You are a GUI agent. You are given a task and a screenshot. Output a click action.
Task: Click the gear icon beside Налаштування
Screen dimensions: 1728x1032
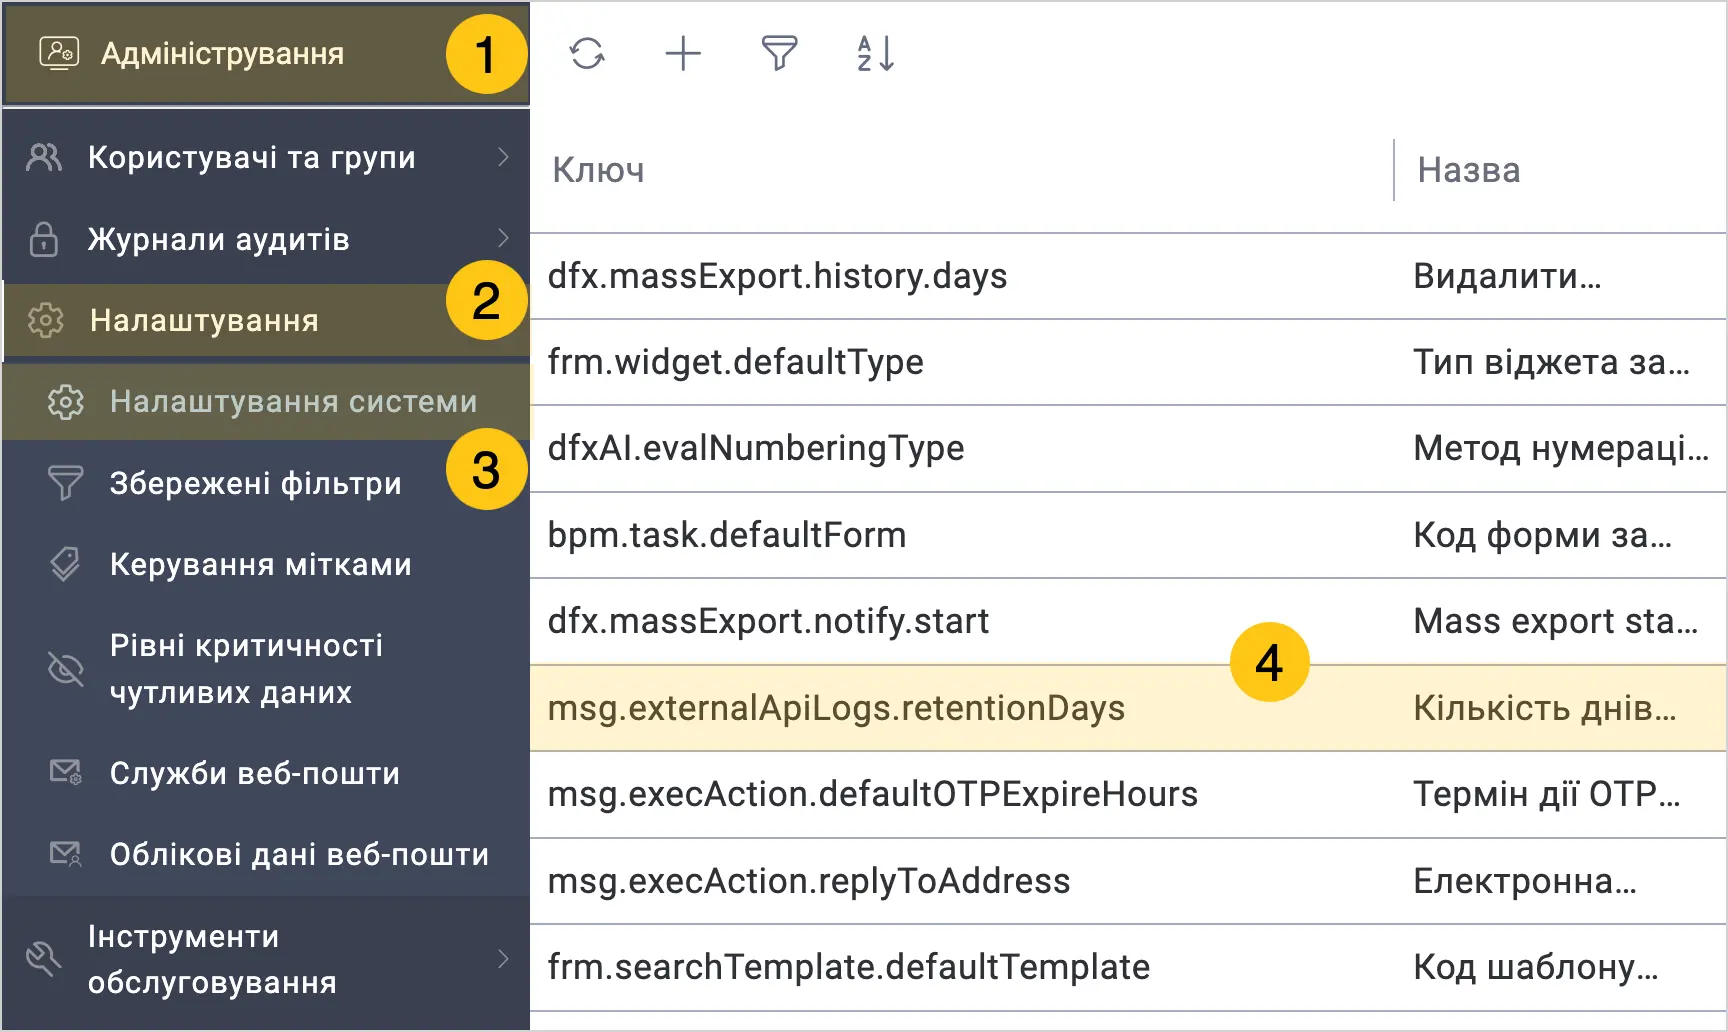(45, 320)
